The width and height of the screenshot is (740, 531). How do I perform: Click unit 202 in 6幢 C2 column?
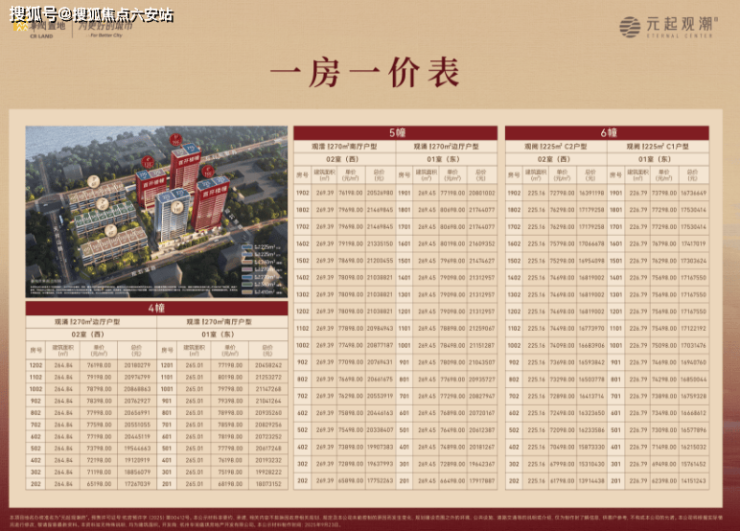tap(514, 481)
